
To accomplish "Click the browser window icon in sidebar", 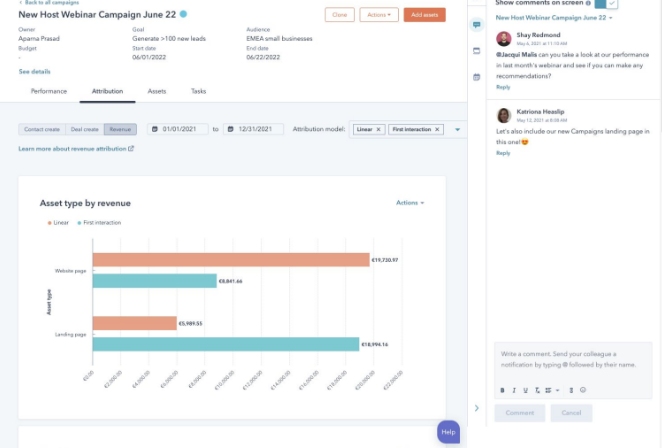I will [477, 51].
